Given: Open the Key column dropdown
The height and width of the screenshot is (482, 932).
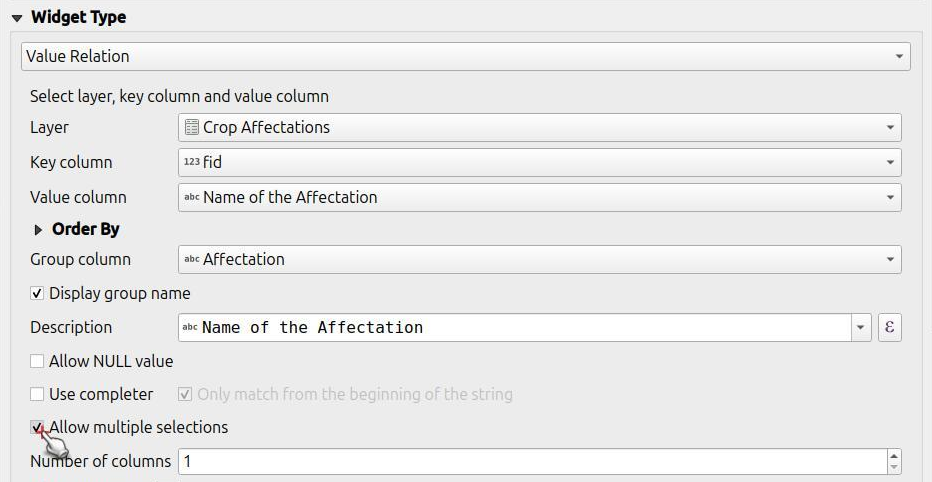Looking at the screenshot, I should coord(540,162).
